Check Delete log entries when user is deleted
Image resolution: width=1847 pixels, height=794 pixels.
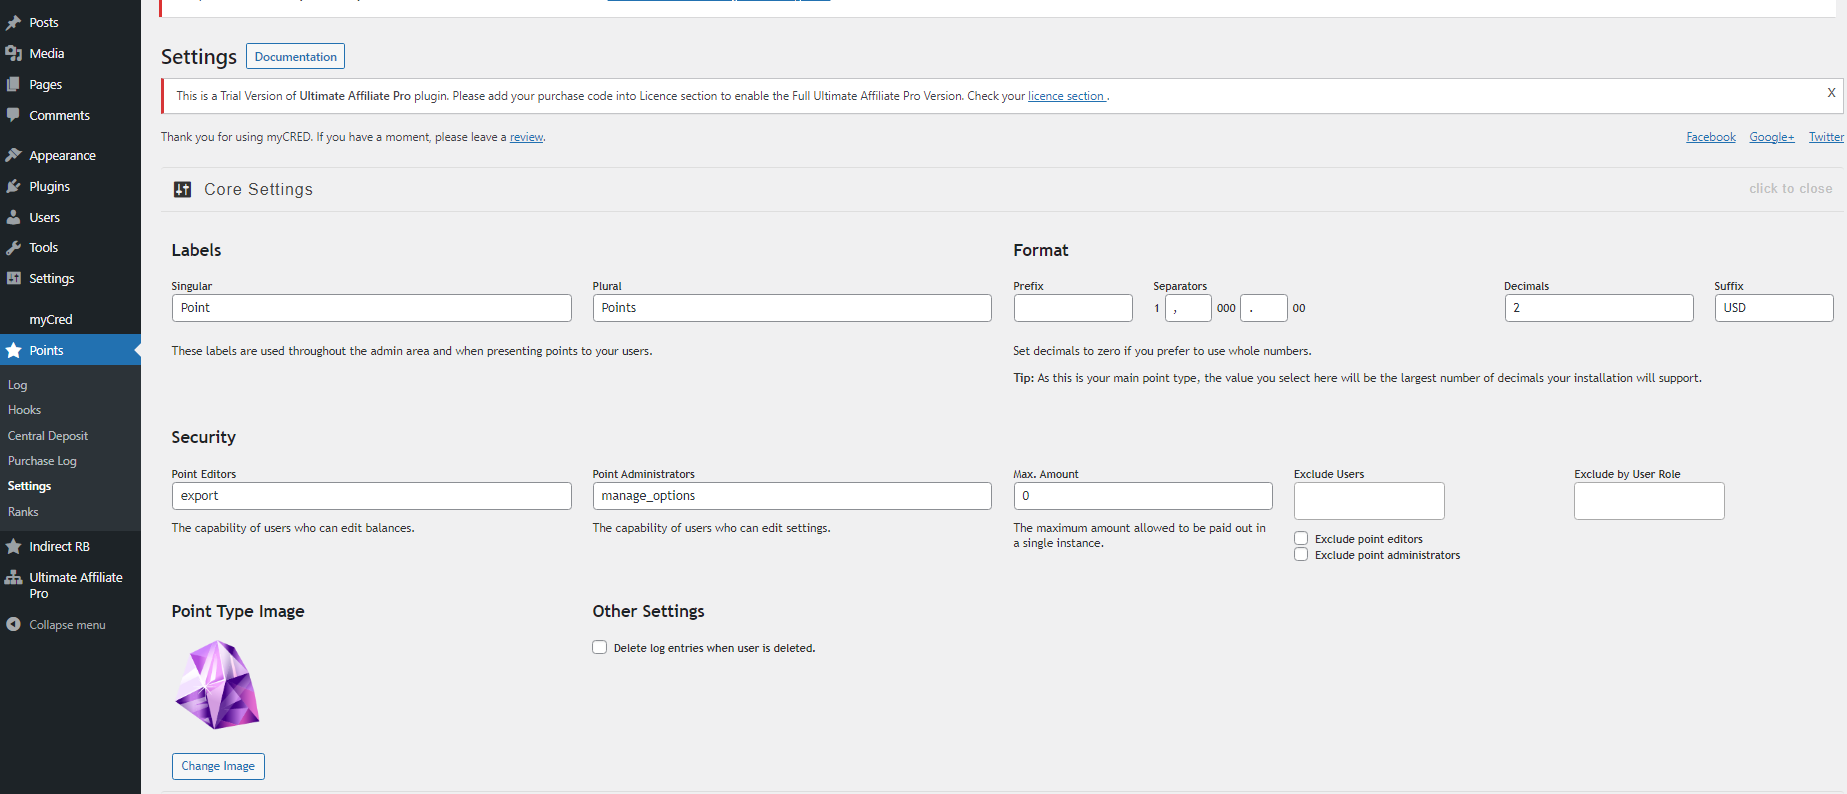coord(600,647)
